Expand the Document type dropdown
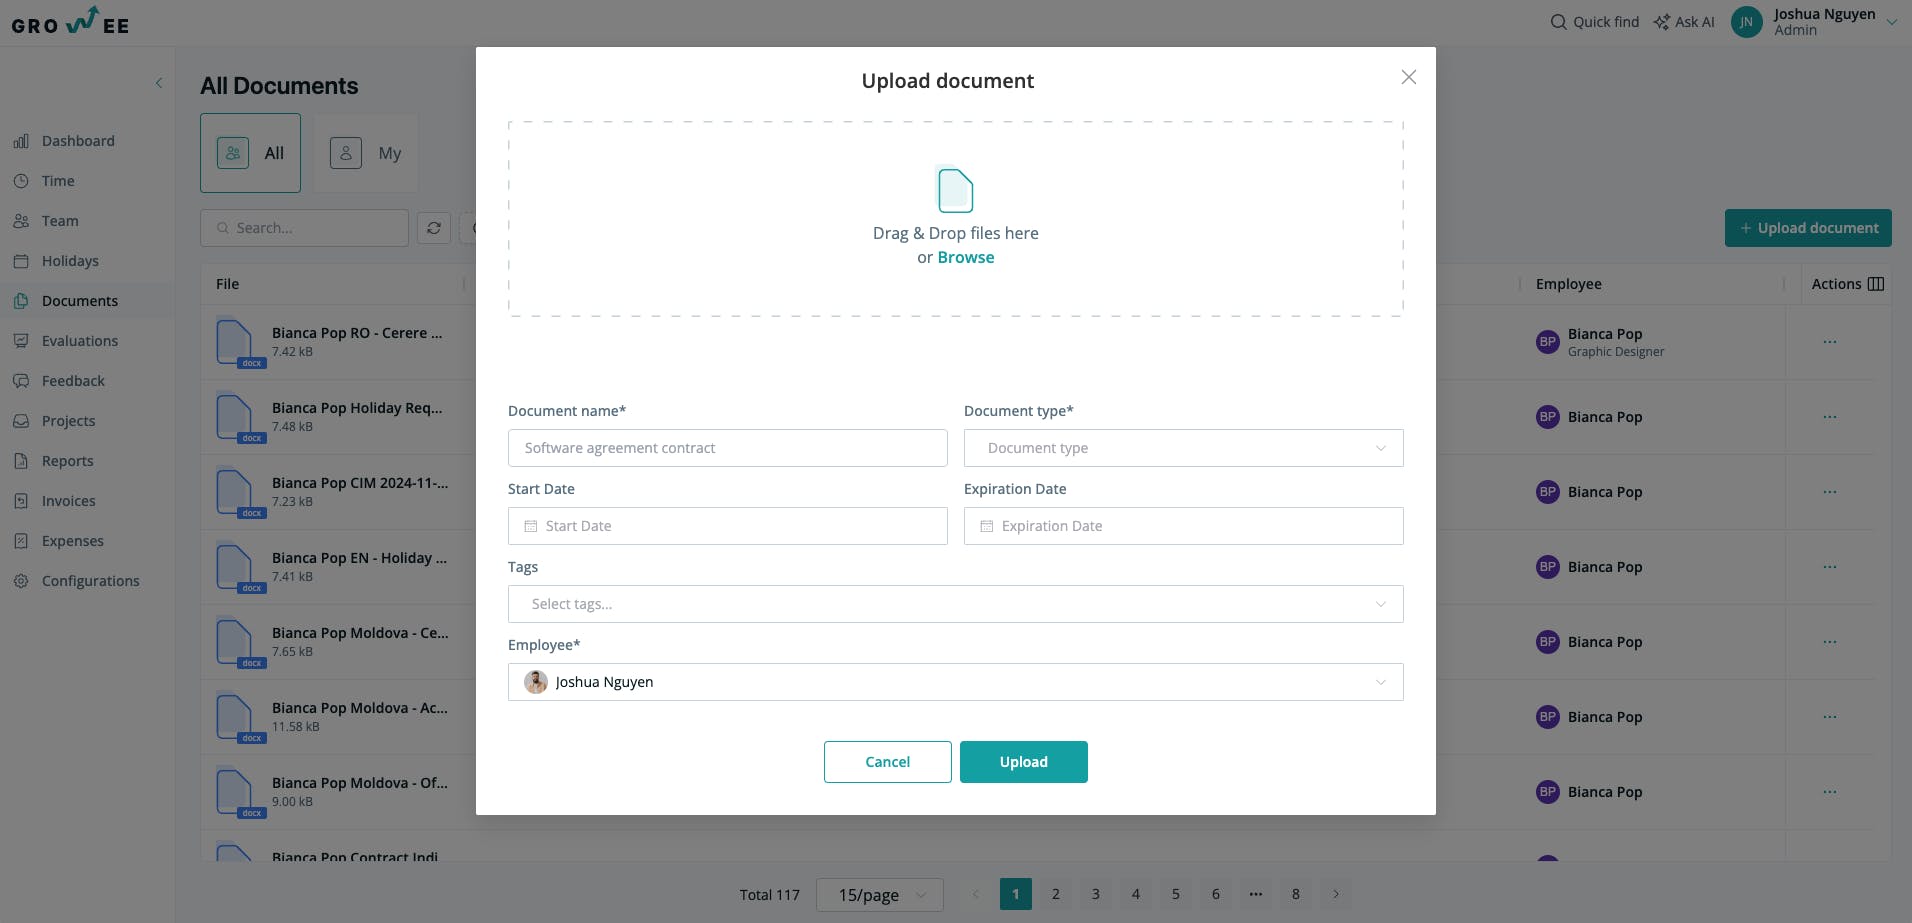Screen dimensions: 1912x923 pyautogui.click(x=1183, y=448)
